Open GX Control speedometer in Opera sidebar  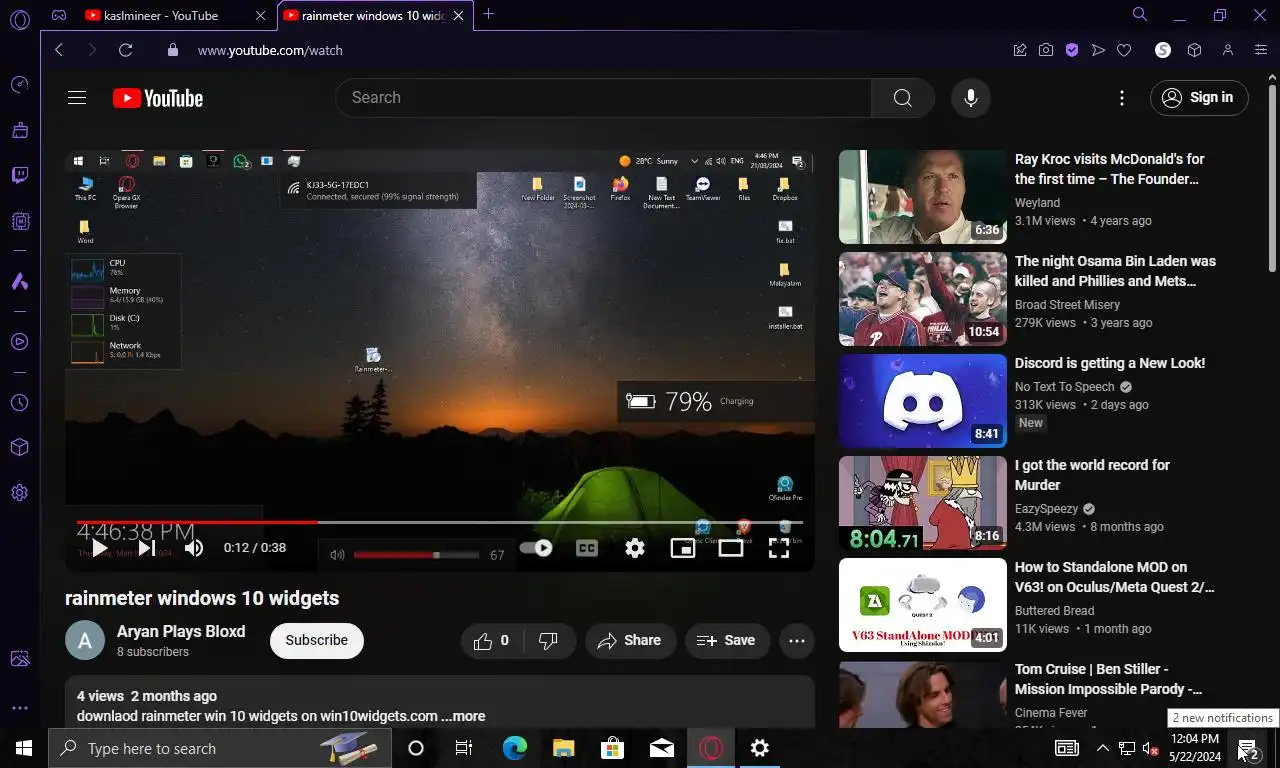click(x=19, y=85)
